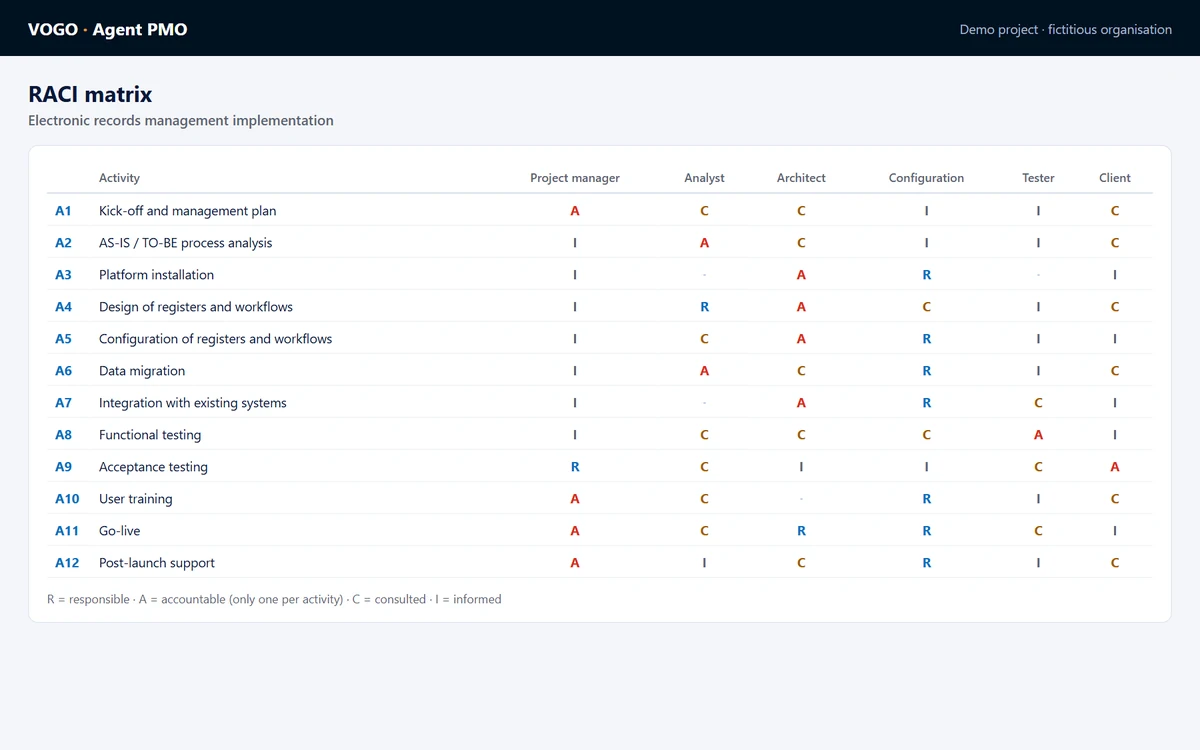Select activity ID A1
This screenshot has width=1200, height=750.
(x=63, y=211)
